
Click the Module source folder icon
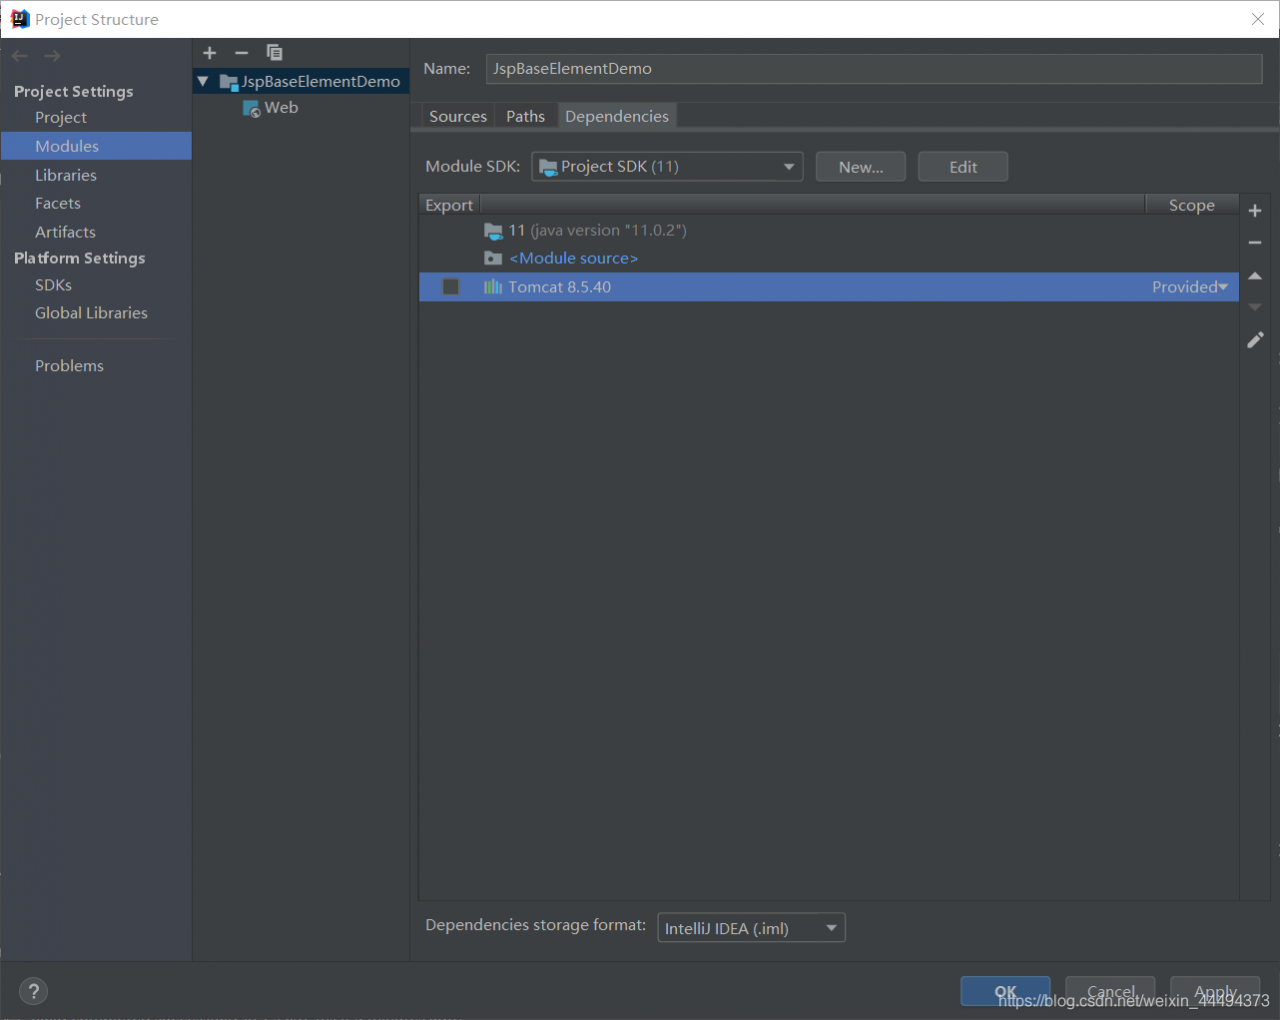coord(493,258)
